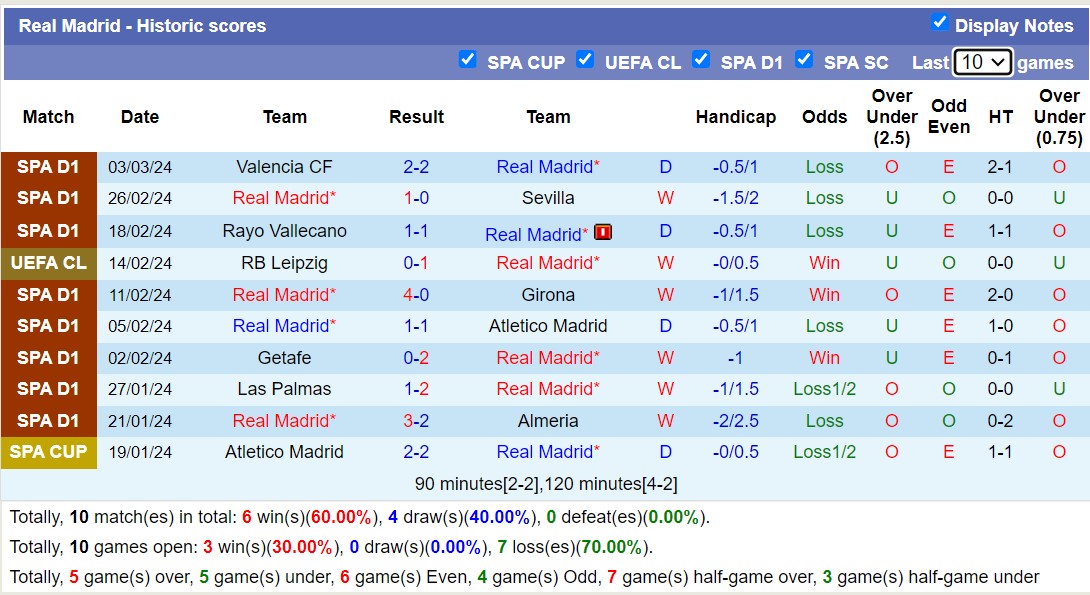Click the Atletico Madrid link in SPA CUP row
The height and width of the screenshot is (595, 1090).
[x=285, y=452]
